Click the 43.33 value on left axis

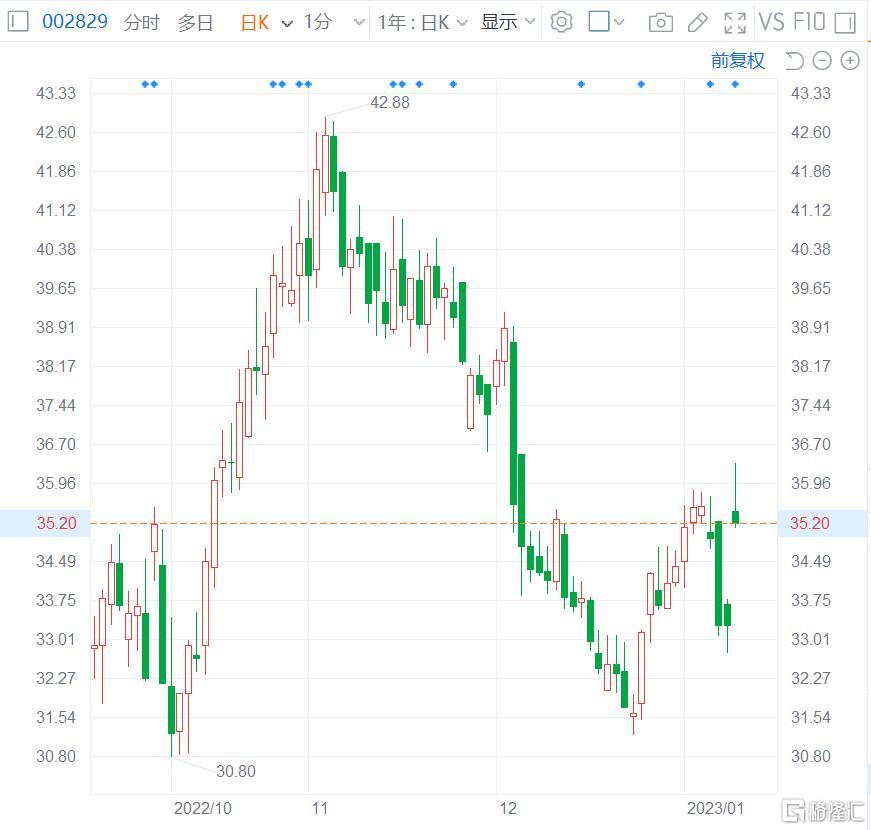[x=56, y=93]
